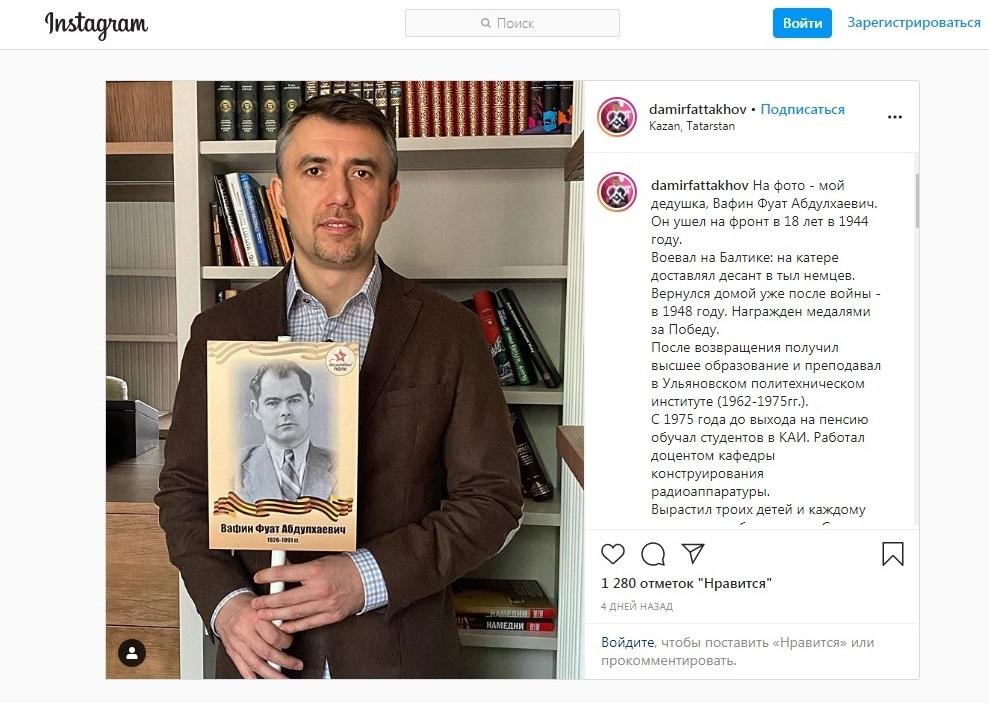Open three-dot post options menu
The image size is (989, 703).
pyautogui.click(x=894, y=117)
